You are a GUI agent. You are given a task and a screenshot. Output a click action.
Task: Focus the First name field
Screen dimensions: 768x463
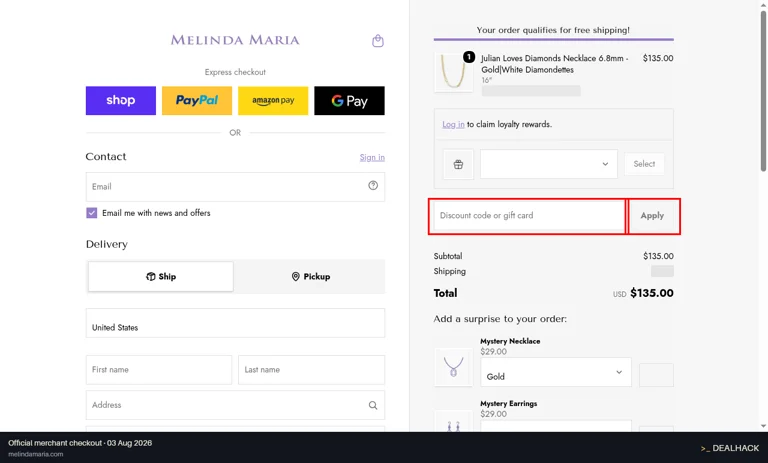(x=159, y=370)
